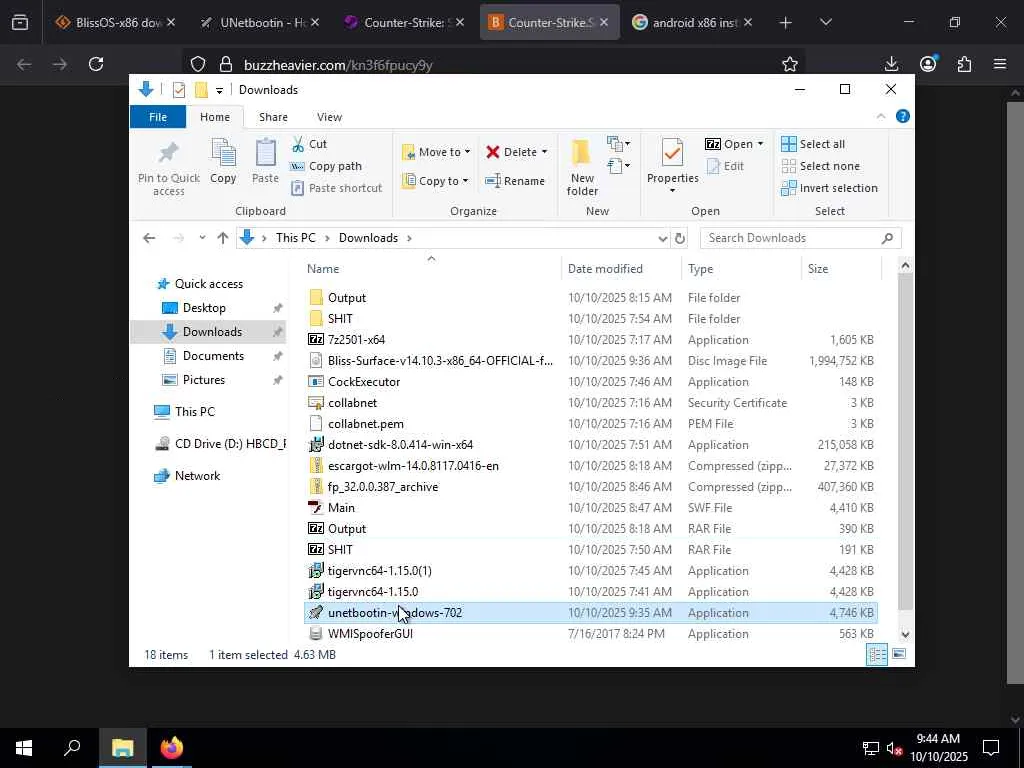Cut the selected file with scissors icon
The height and width of the screenshot is (768, 1024).
tap(298, 144)
